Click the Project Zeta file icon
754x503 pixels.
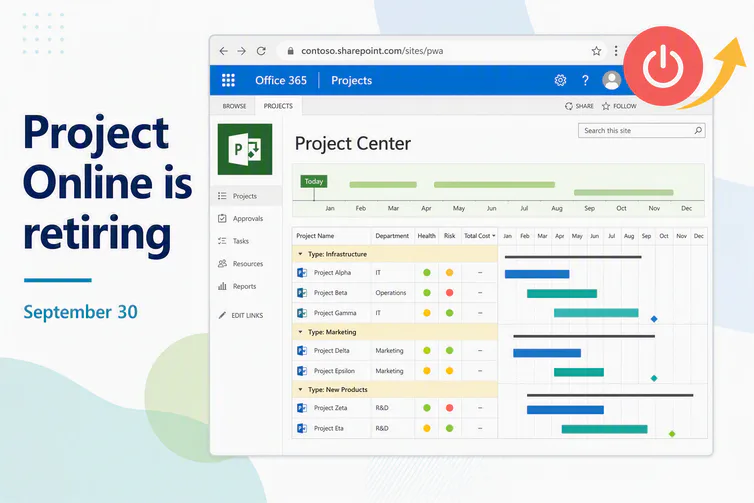[x=302, y=408]
